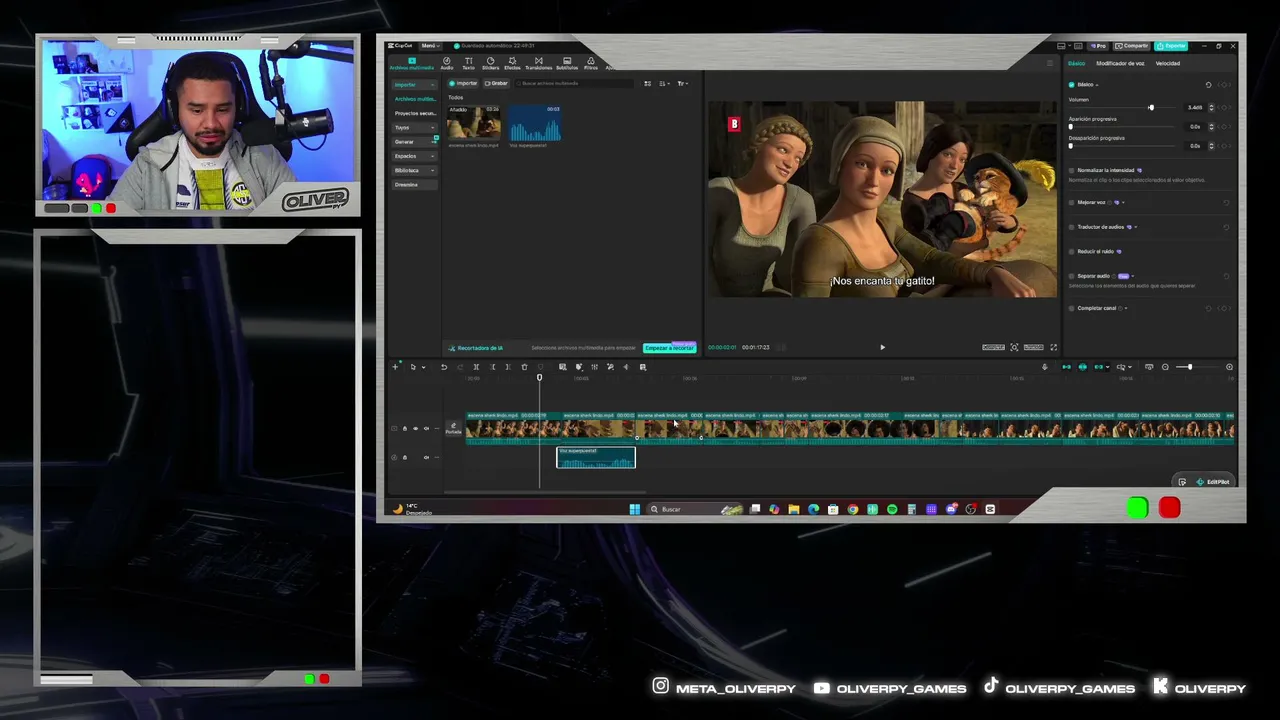Open File Explorer from the taskbar
Image resolution: width=1280 pixels, height=720 pixels.
(794, 509)
